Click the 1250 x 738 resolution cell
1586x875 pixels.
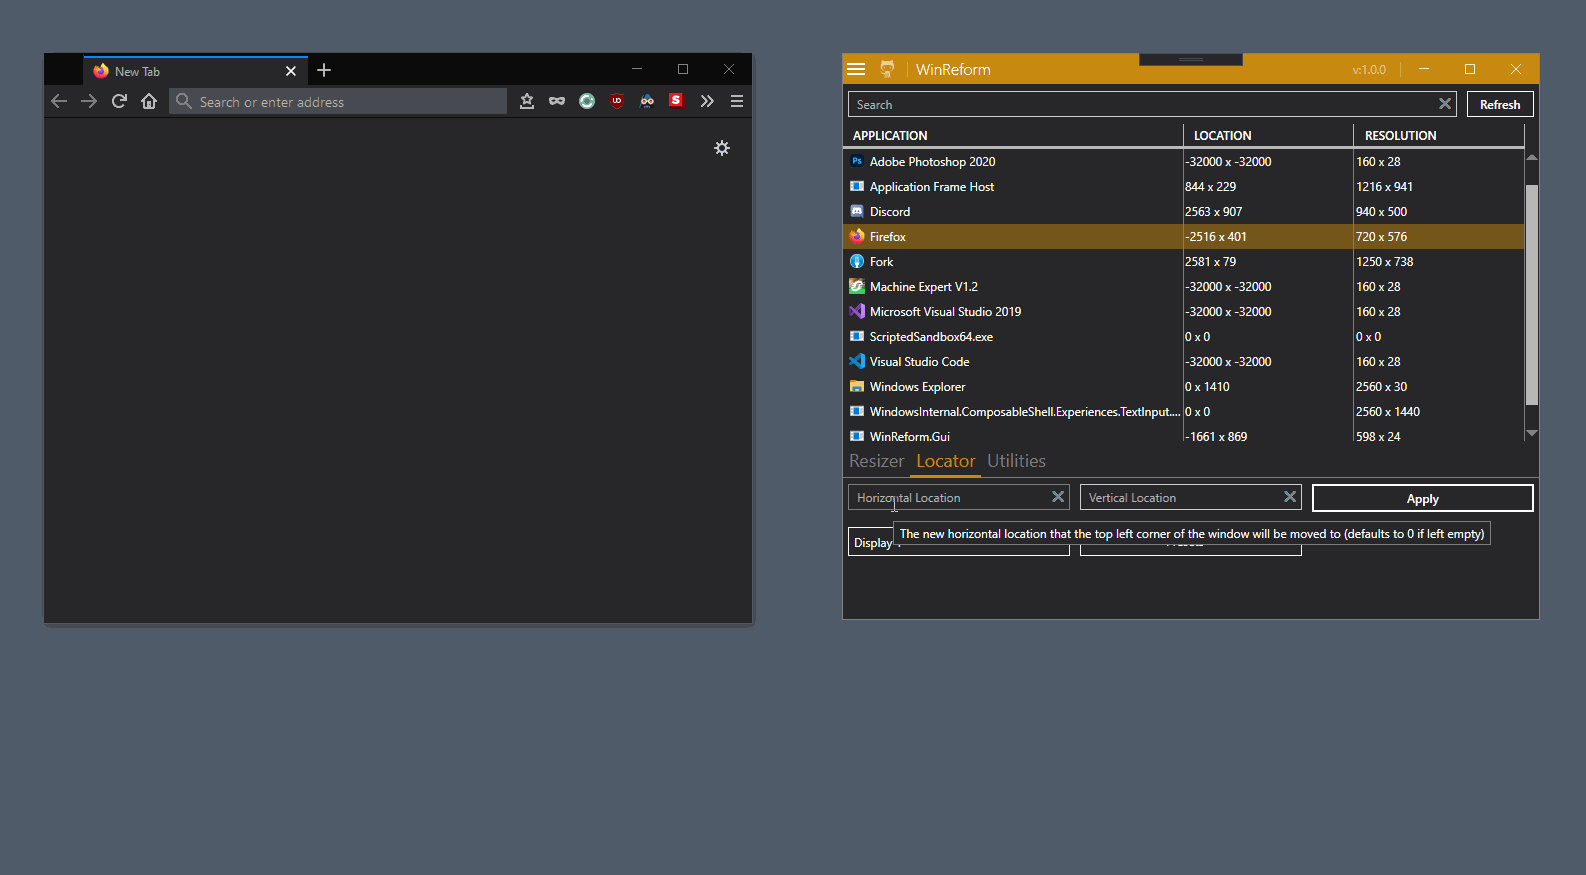coord(1384,261)
